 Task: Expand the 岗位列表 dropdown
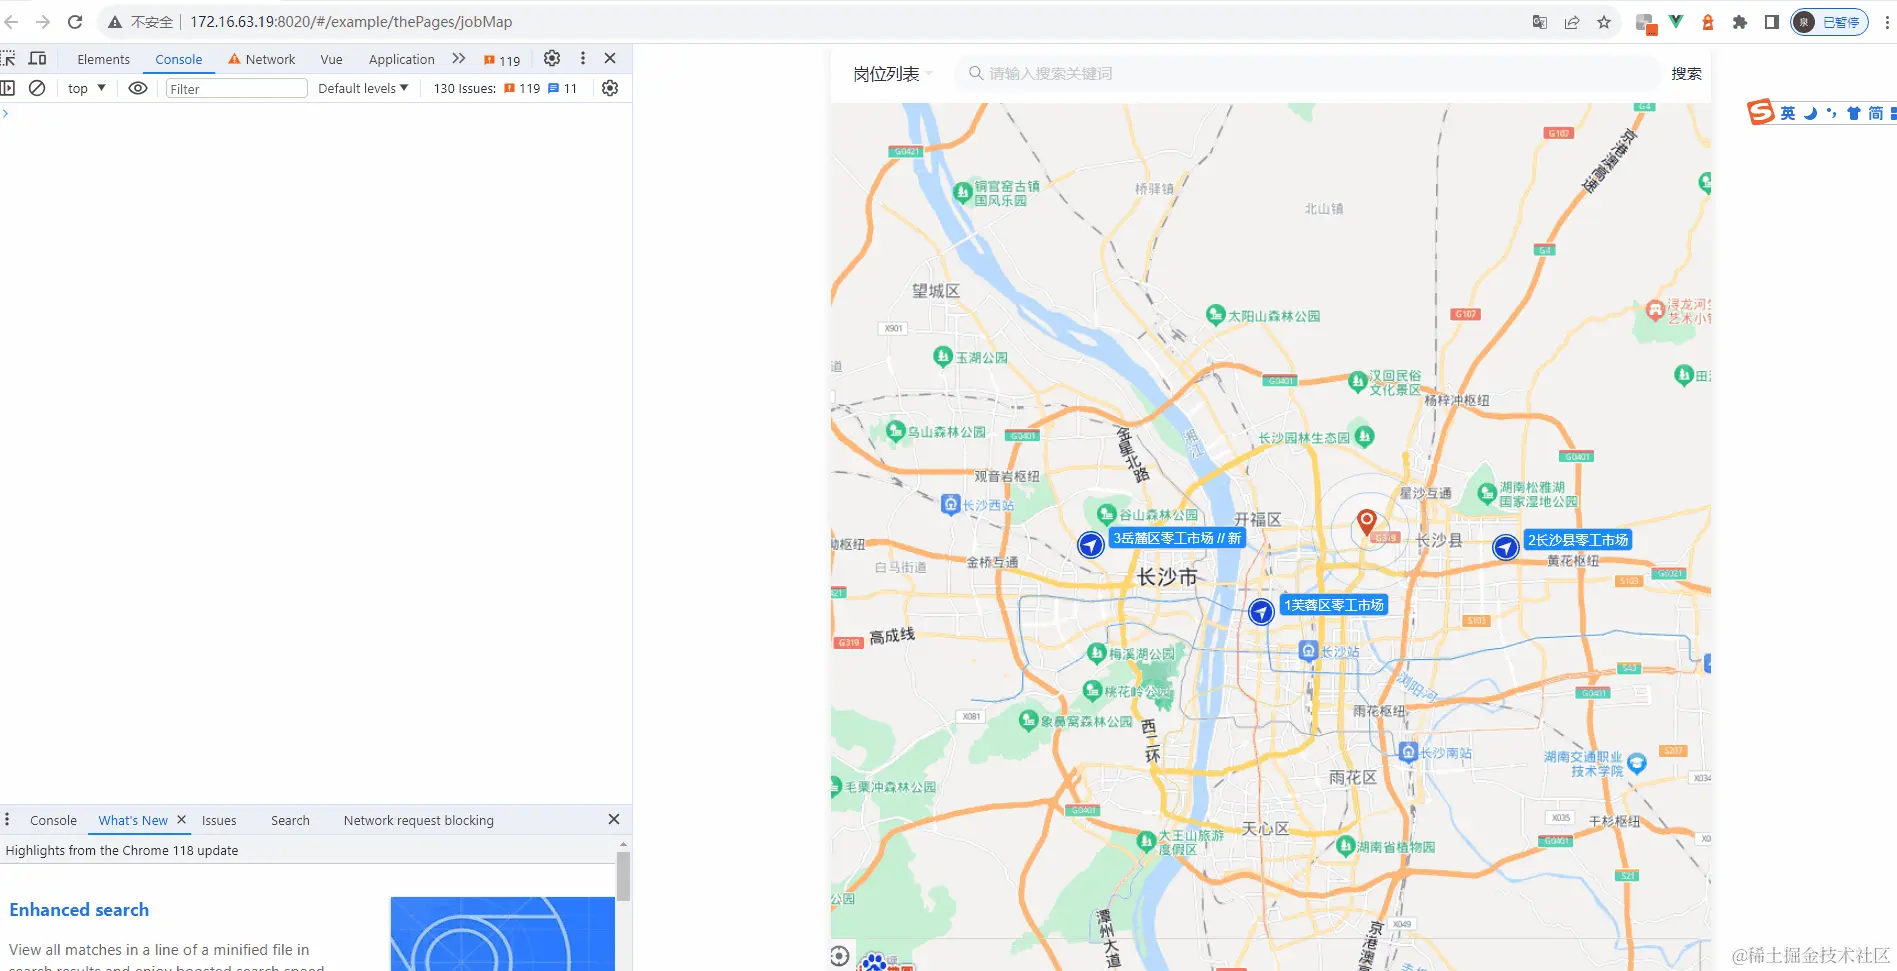pos(893,74)
